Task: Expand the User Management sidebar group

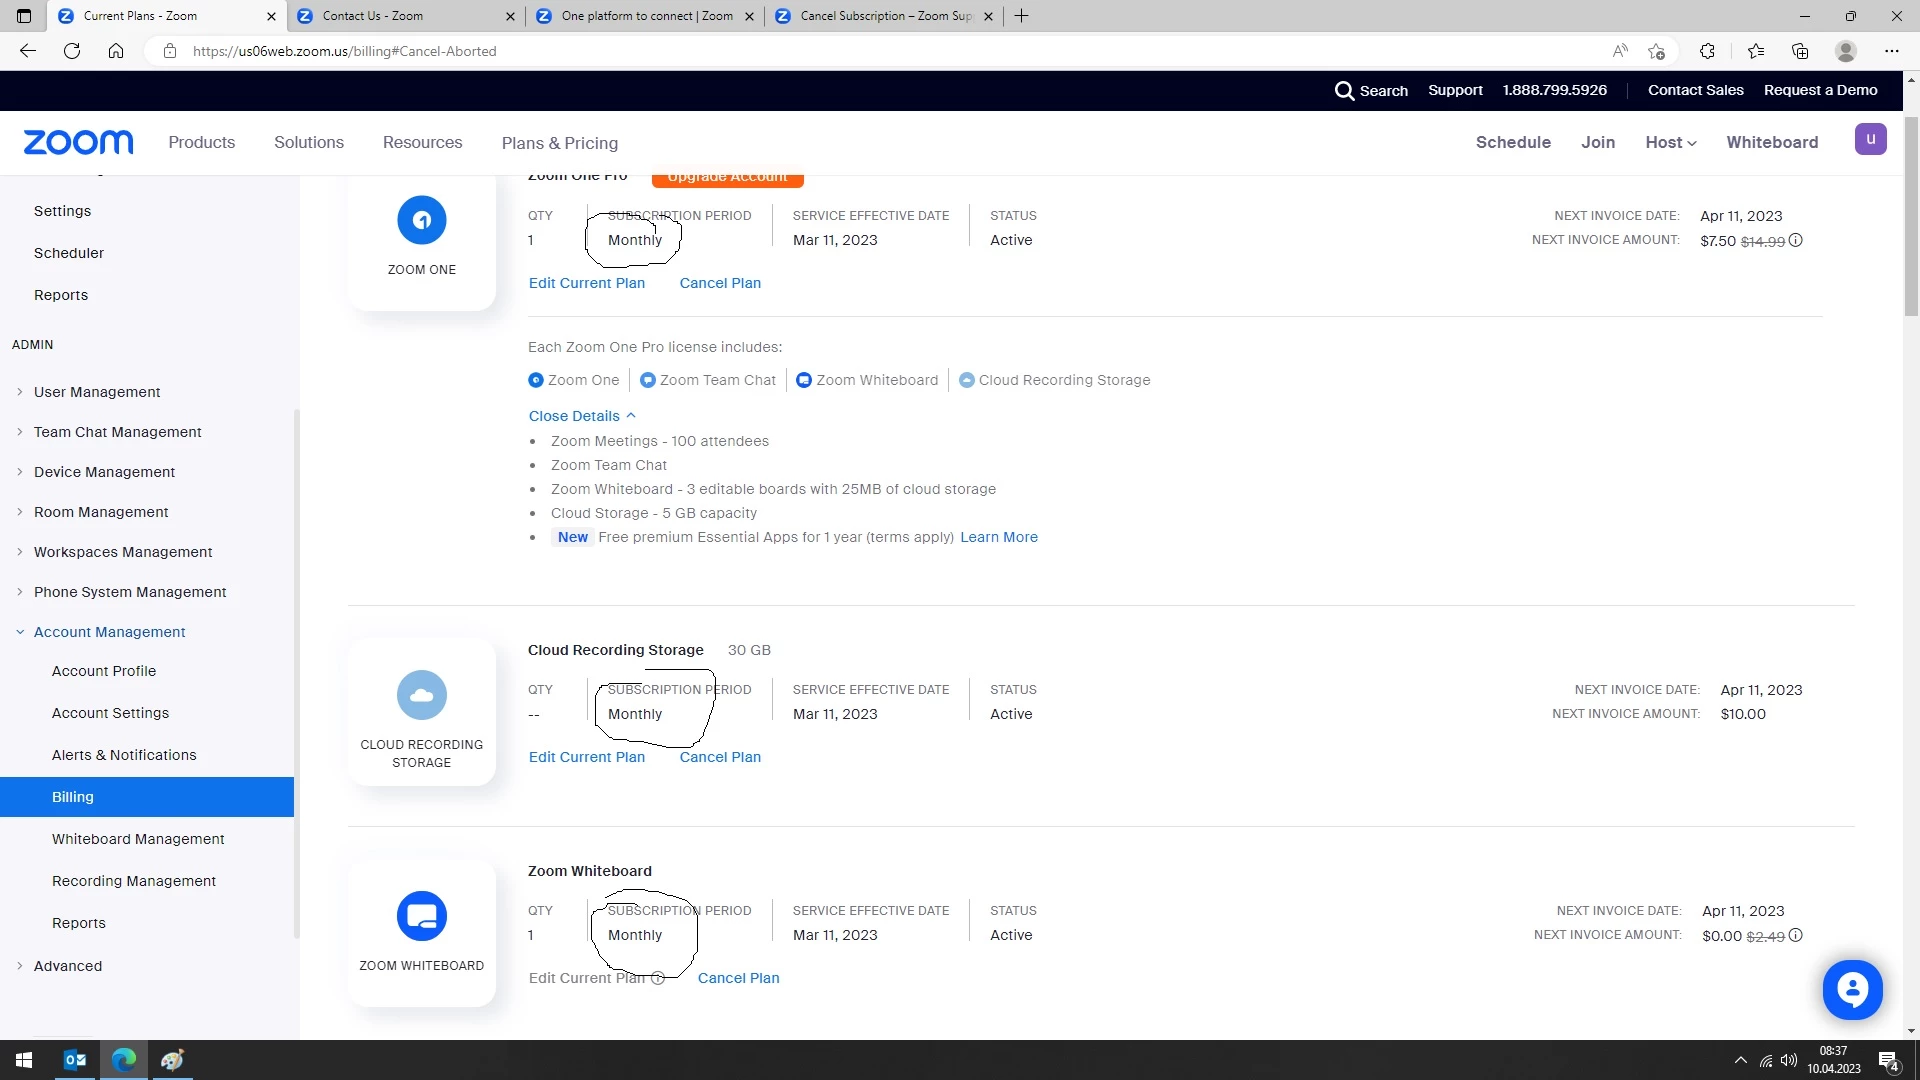Action: click(97, 392)
